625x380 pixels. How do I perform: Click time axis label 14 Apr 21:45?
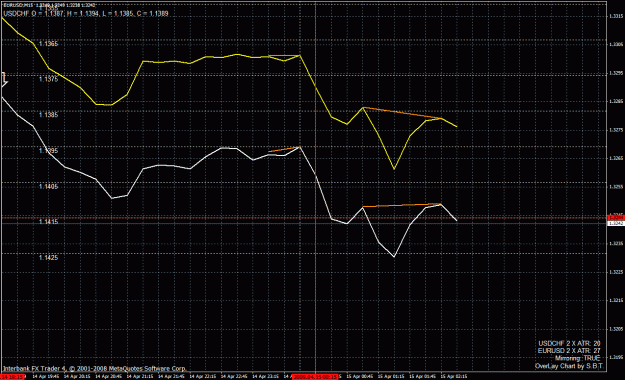171,376
